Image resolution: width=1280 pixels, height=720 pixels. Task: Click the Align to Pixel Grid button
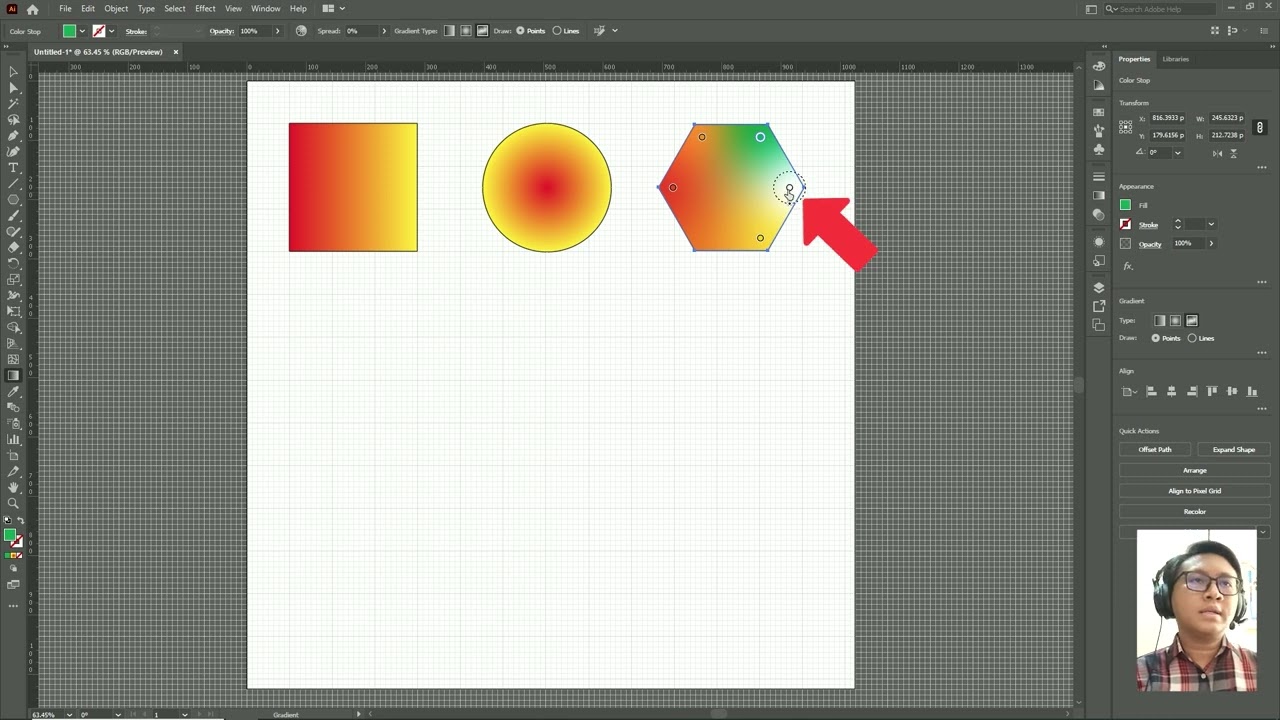tap(1195, 491)
